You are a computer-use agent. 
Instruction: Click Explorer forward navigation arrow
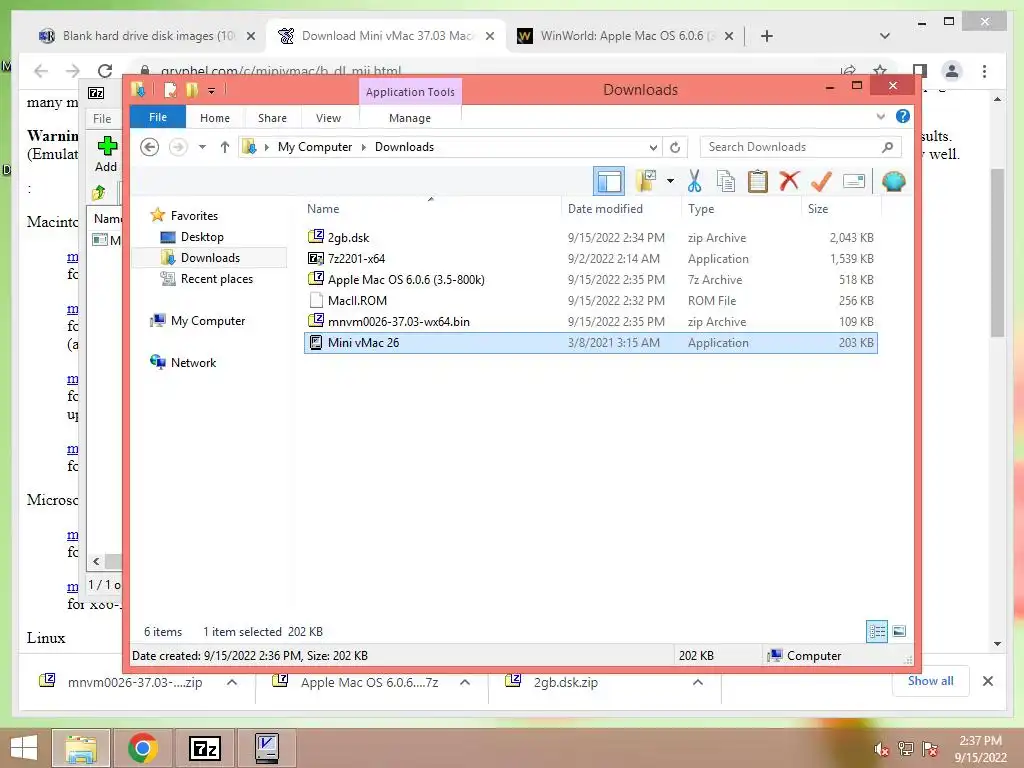(178, 147)
